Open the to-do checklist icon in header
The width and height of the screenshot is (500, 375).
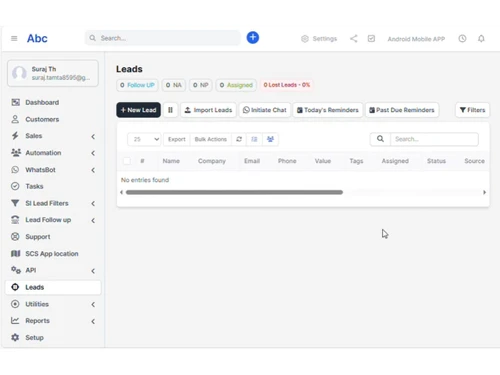tap(371, 39)
